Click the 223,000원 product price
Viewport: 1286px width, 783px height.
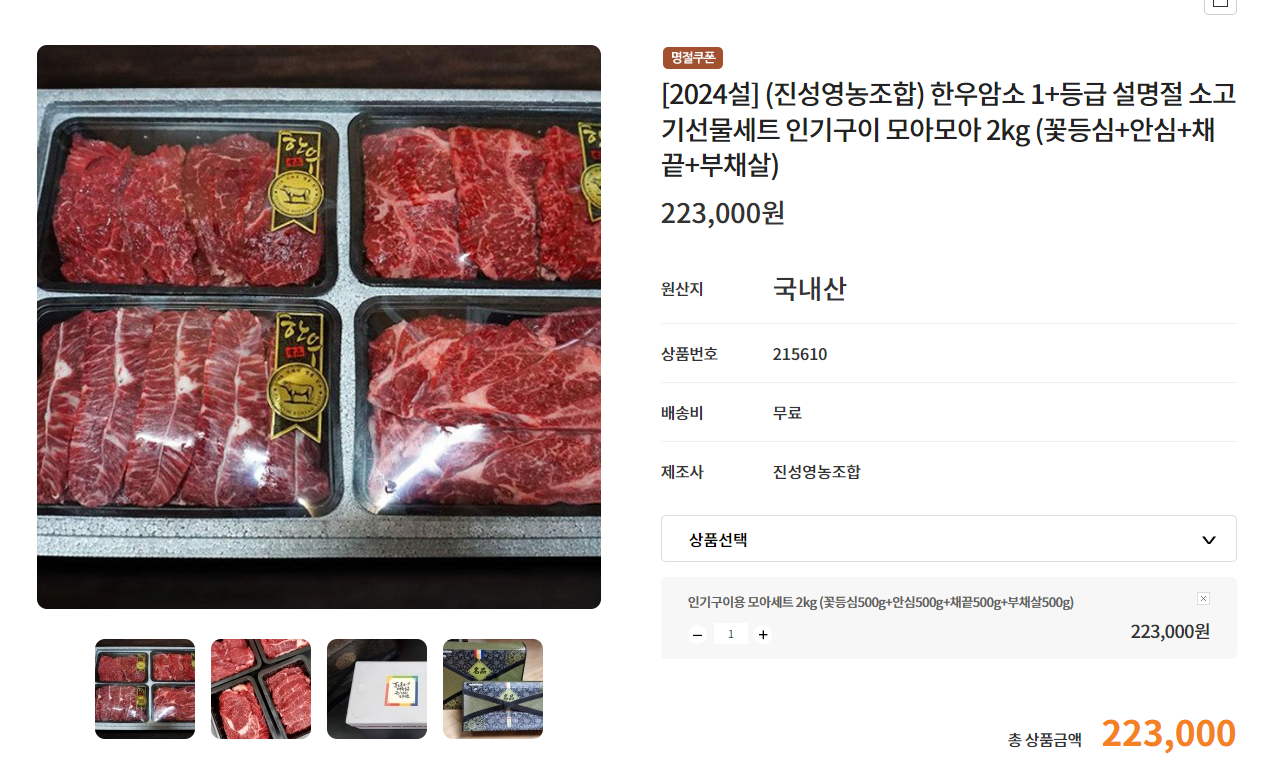(x=723, y=213)
